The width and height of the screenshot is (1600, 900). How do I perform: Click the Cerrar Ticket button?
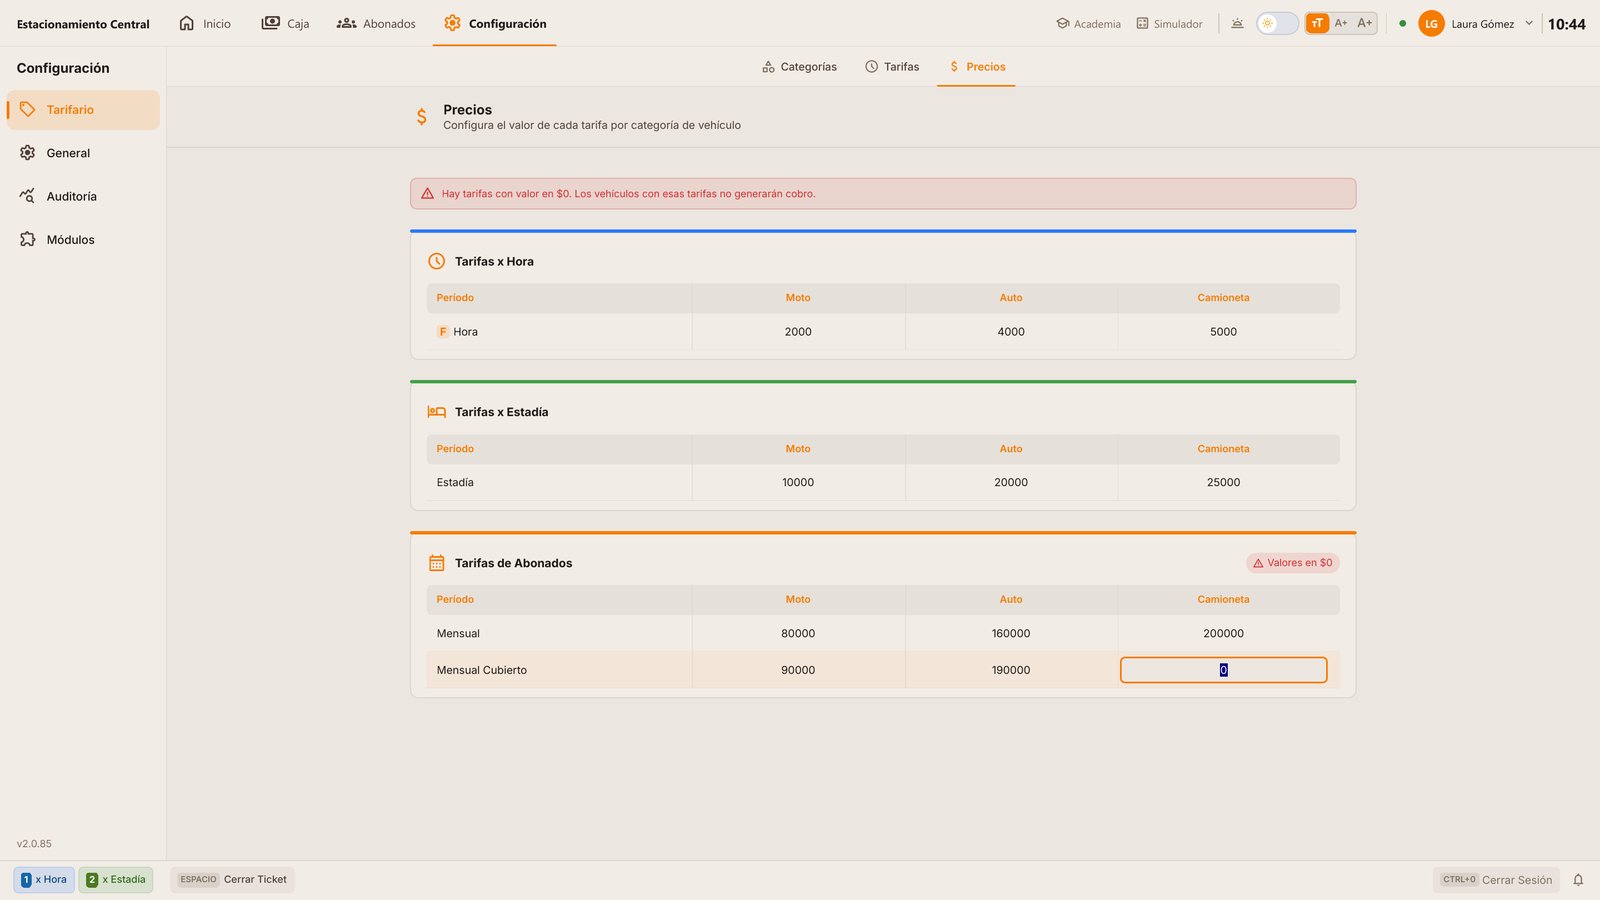[x=232, y=880]
